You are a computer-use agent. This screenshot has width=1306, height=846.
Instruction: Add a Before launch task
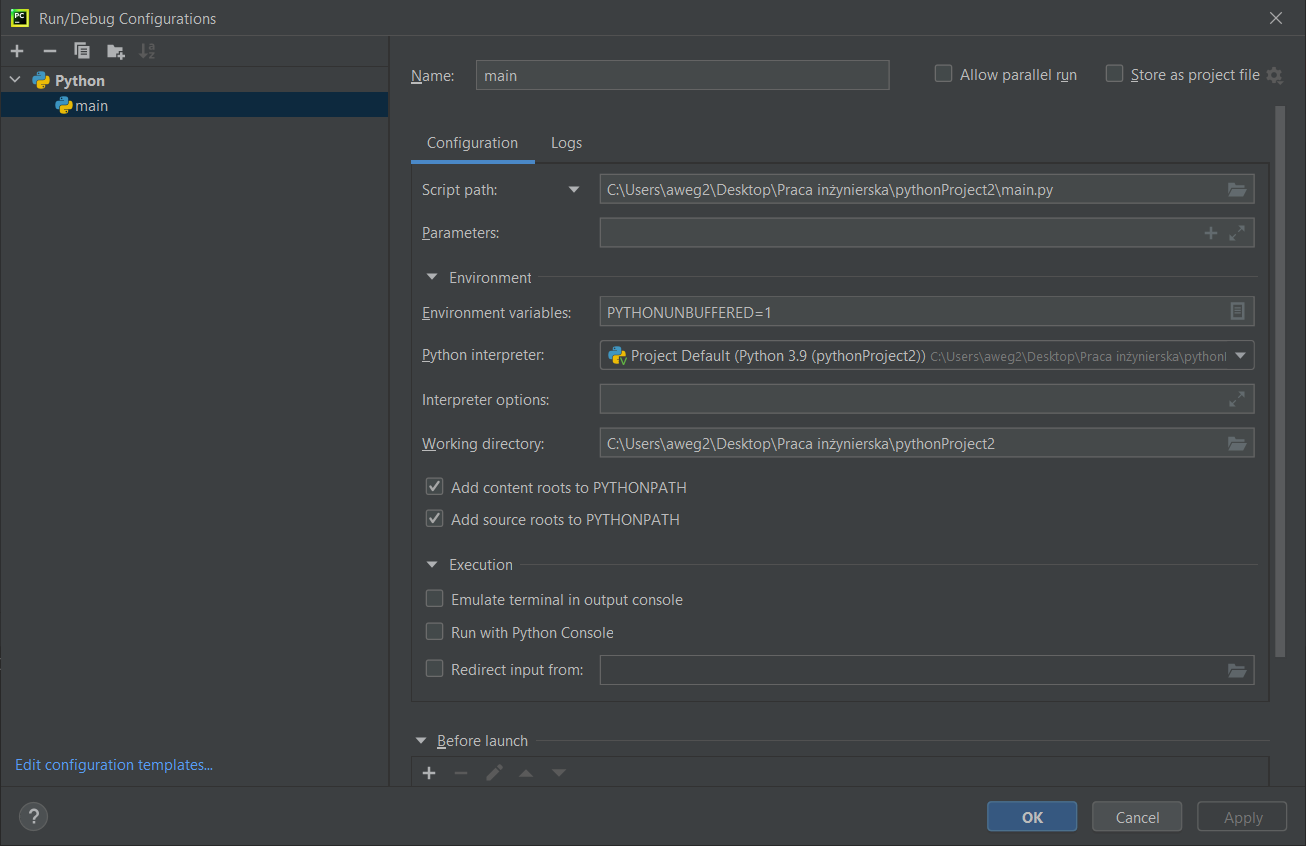pos(429,773)
